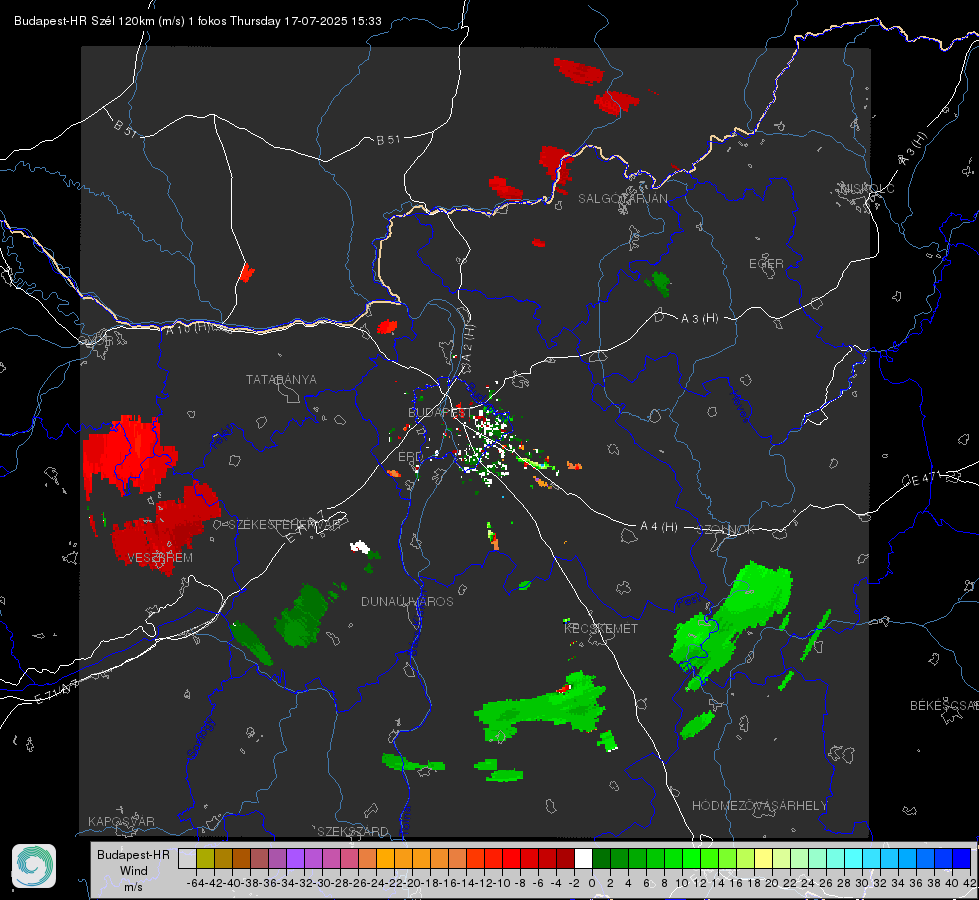
Task: Click the radar title 'Budapest-HR Szél 120km' header
Action: pos(197,21)
